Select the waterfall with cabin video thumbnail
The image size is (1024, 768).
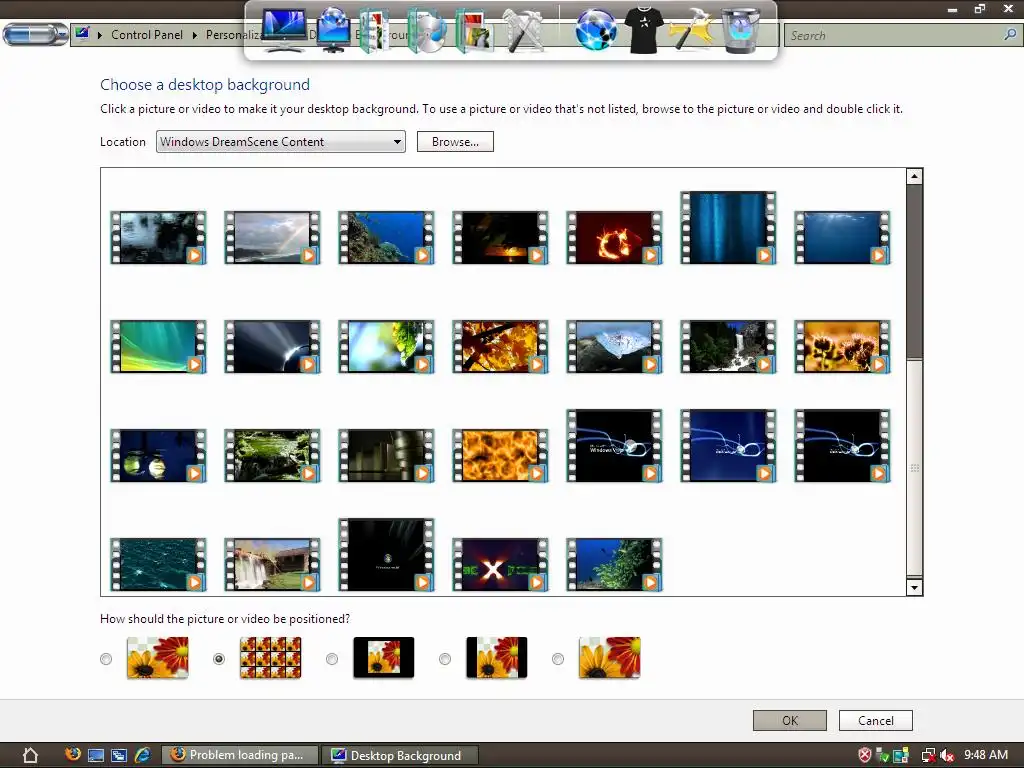pyautogui.click(x=272, y=564)
